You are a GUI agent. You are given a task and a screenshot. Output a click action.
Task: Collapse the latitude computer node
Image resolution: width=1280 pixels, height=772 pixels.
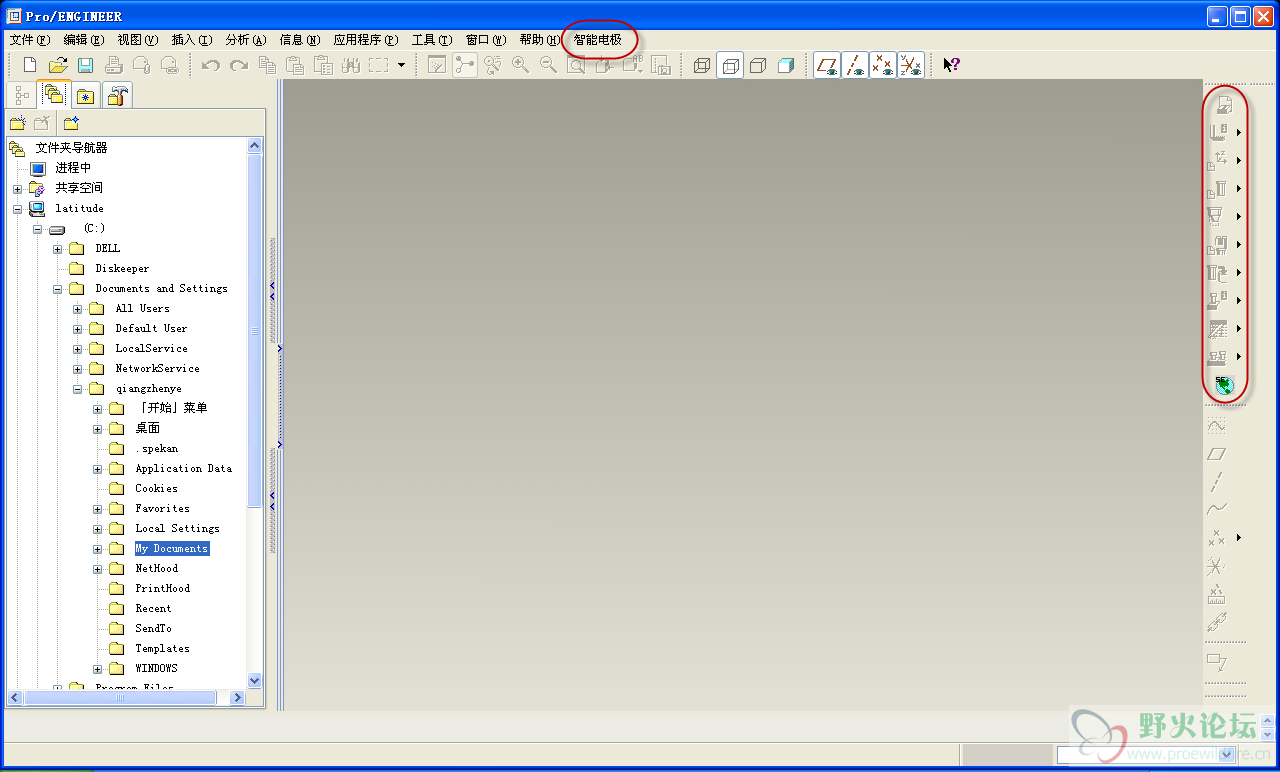pos(18,209)
